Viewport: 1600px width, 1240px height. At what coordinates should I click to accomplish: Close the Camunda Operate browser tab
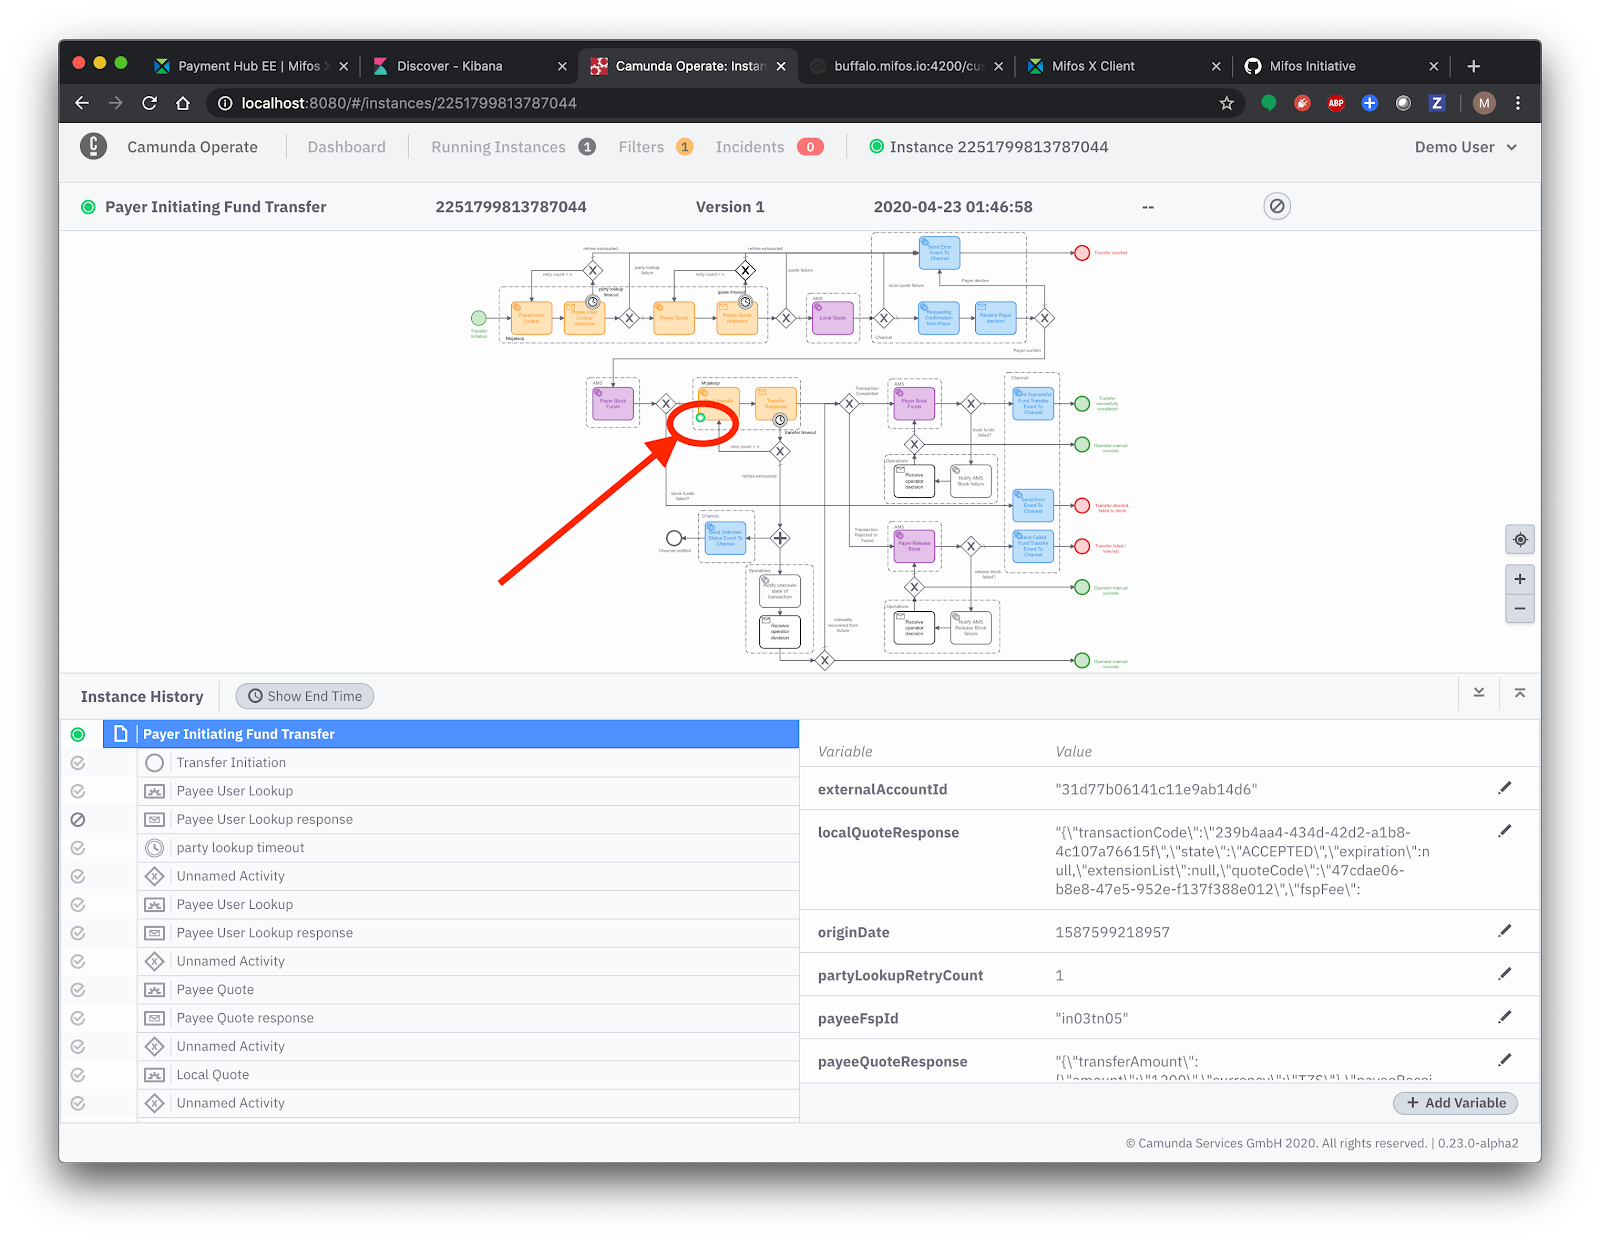pyautogui.click(x=781, y=66)
